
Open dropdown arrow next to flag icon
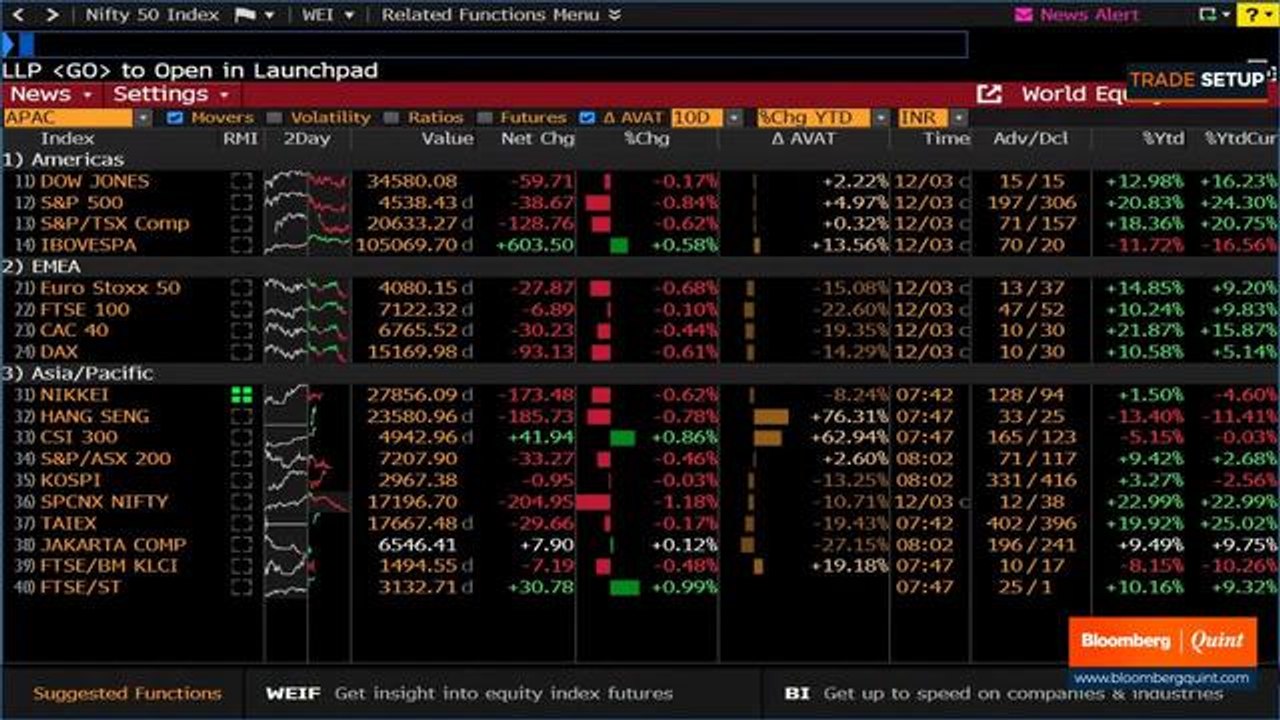pyautogui.click(x=269, y=16)
